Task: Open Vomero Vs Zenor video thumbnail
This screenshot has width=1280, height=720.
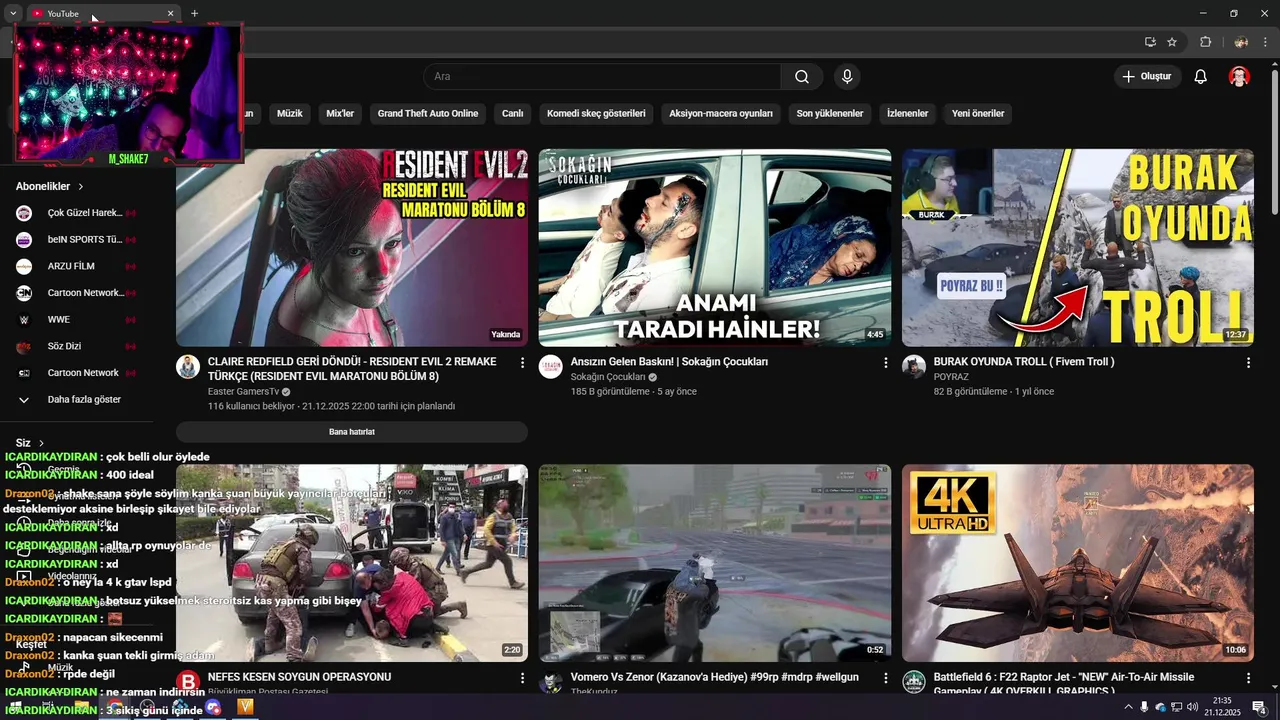Action: pyautogui.click(x=715, y=563)
